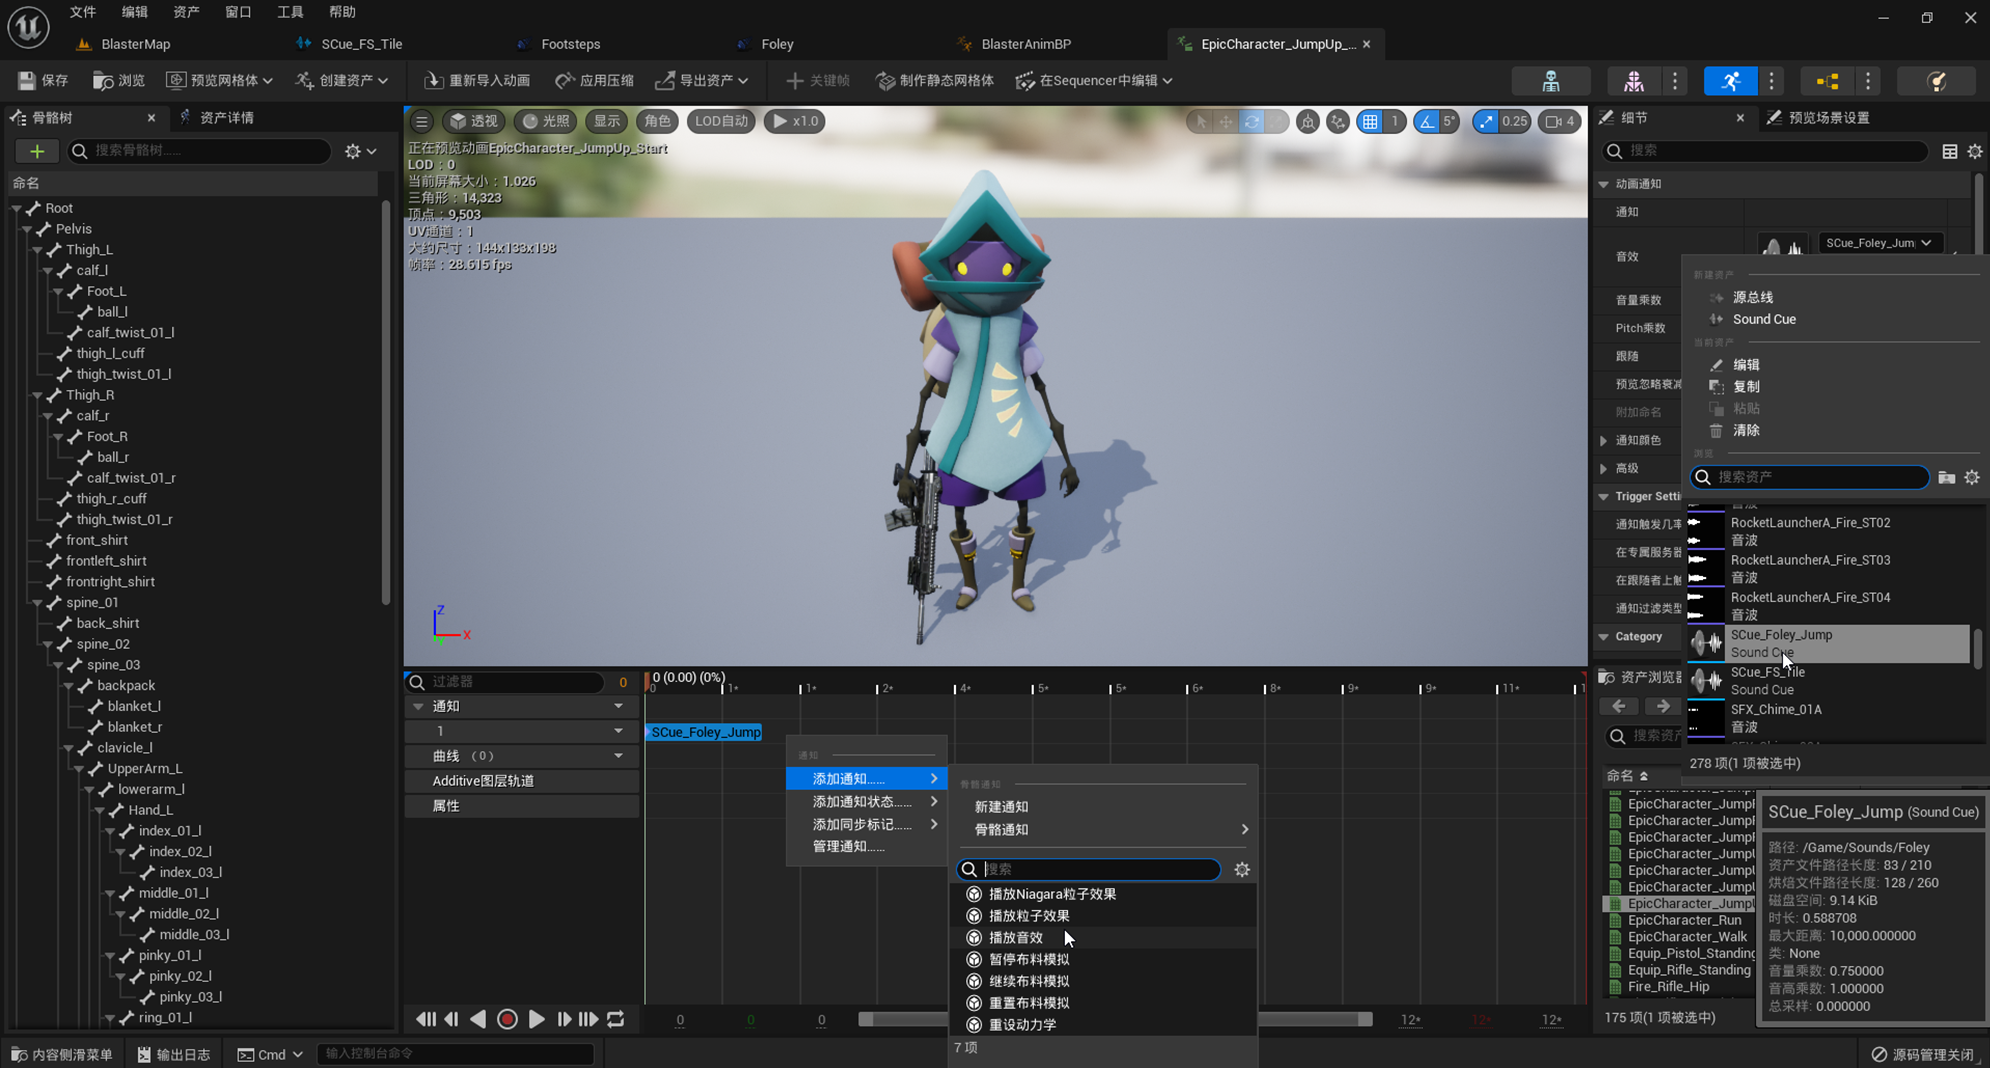Open the Export Asset dropdown
This screenshot has height=1068, width=1990.
point(702,80)
